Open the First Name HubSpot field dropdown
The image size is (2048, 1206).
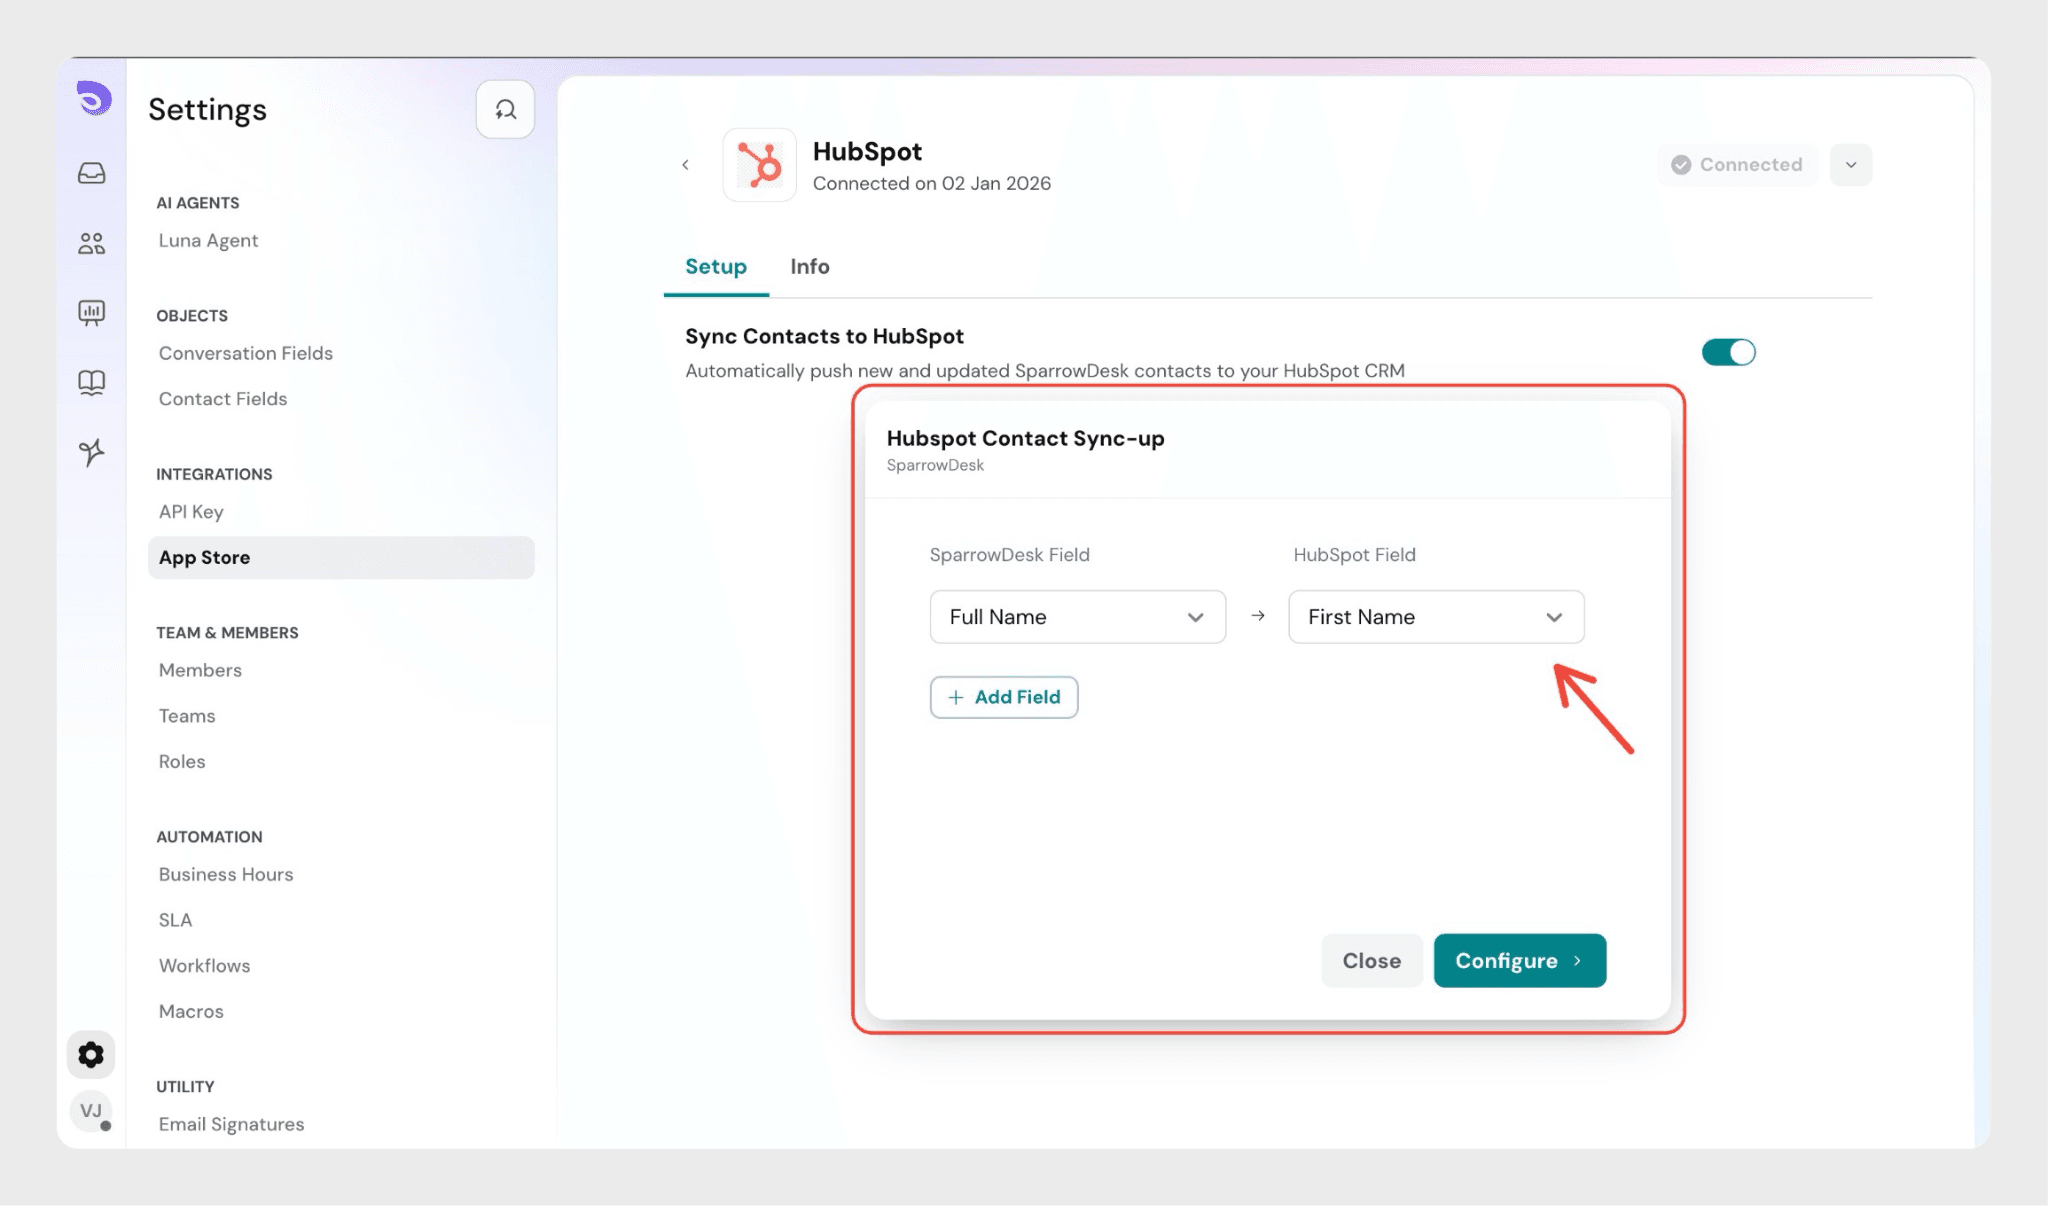1435,617
